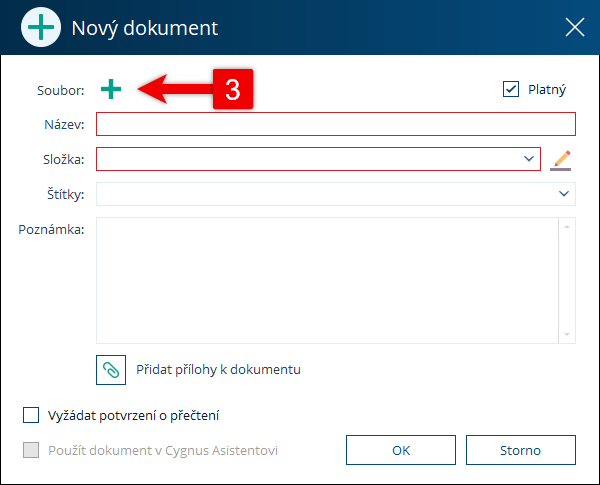Image resolution: width=600 pixels, height=485 pixels.
Task: Click the Štítky: label text
Action: tap(65, 194)
